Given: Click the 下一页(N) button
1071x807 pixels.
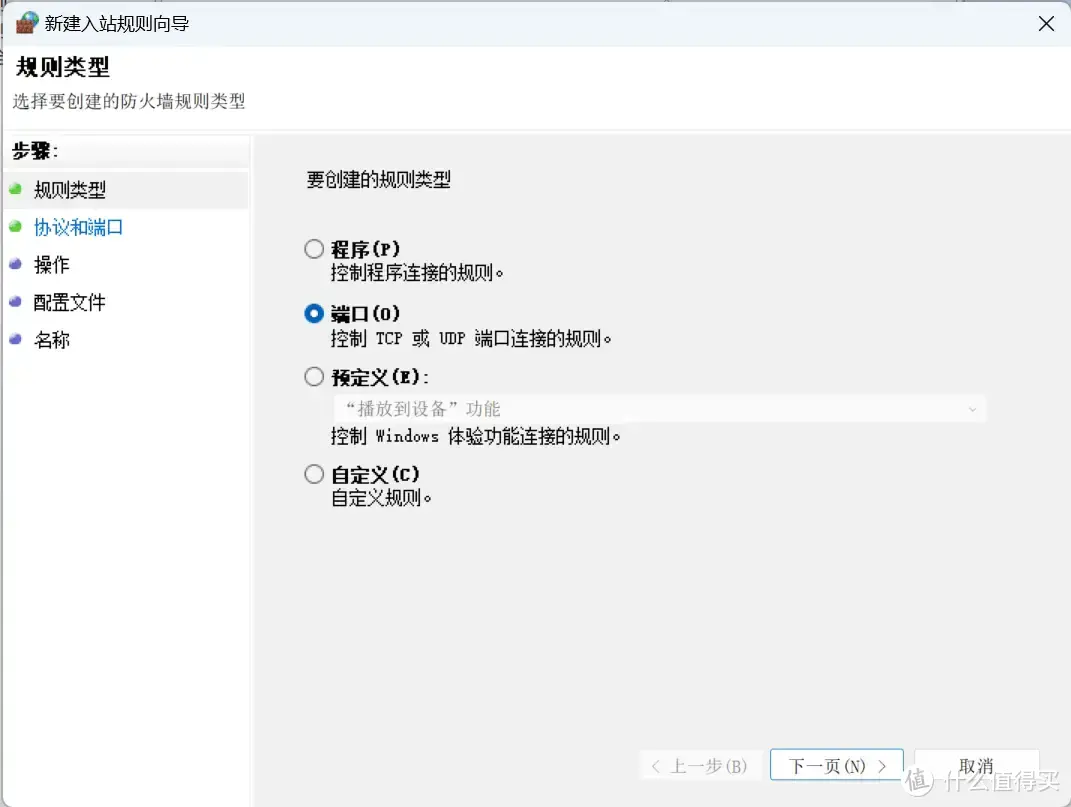Looking at the screenshot, I should coord(837,765).
